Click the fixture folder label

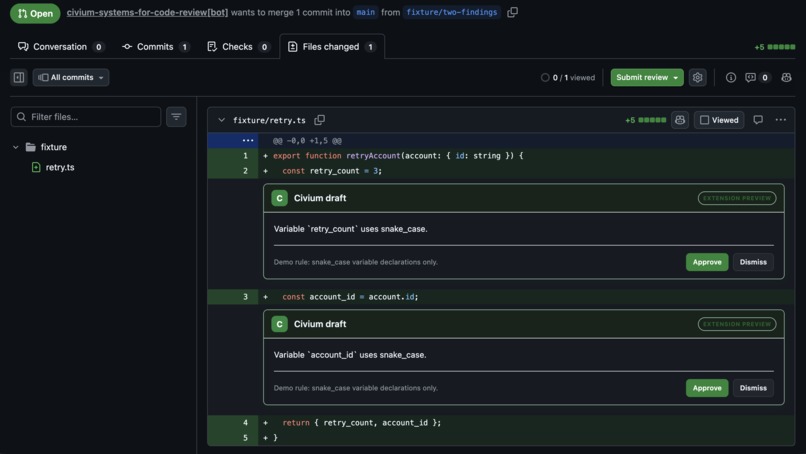pos(53,147)
